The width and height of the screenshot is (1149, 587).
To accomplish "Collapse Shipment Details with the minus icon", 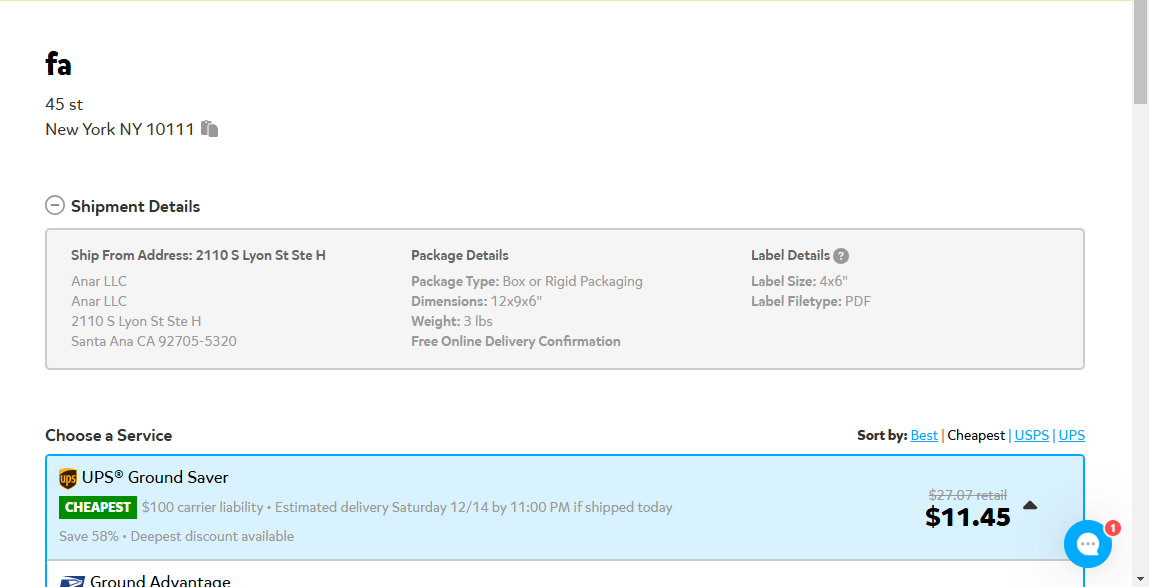I will coord(55,205).
